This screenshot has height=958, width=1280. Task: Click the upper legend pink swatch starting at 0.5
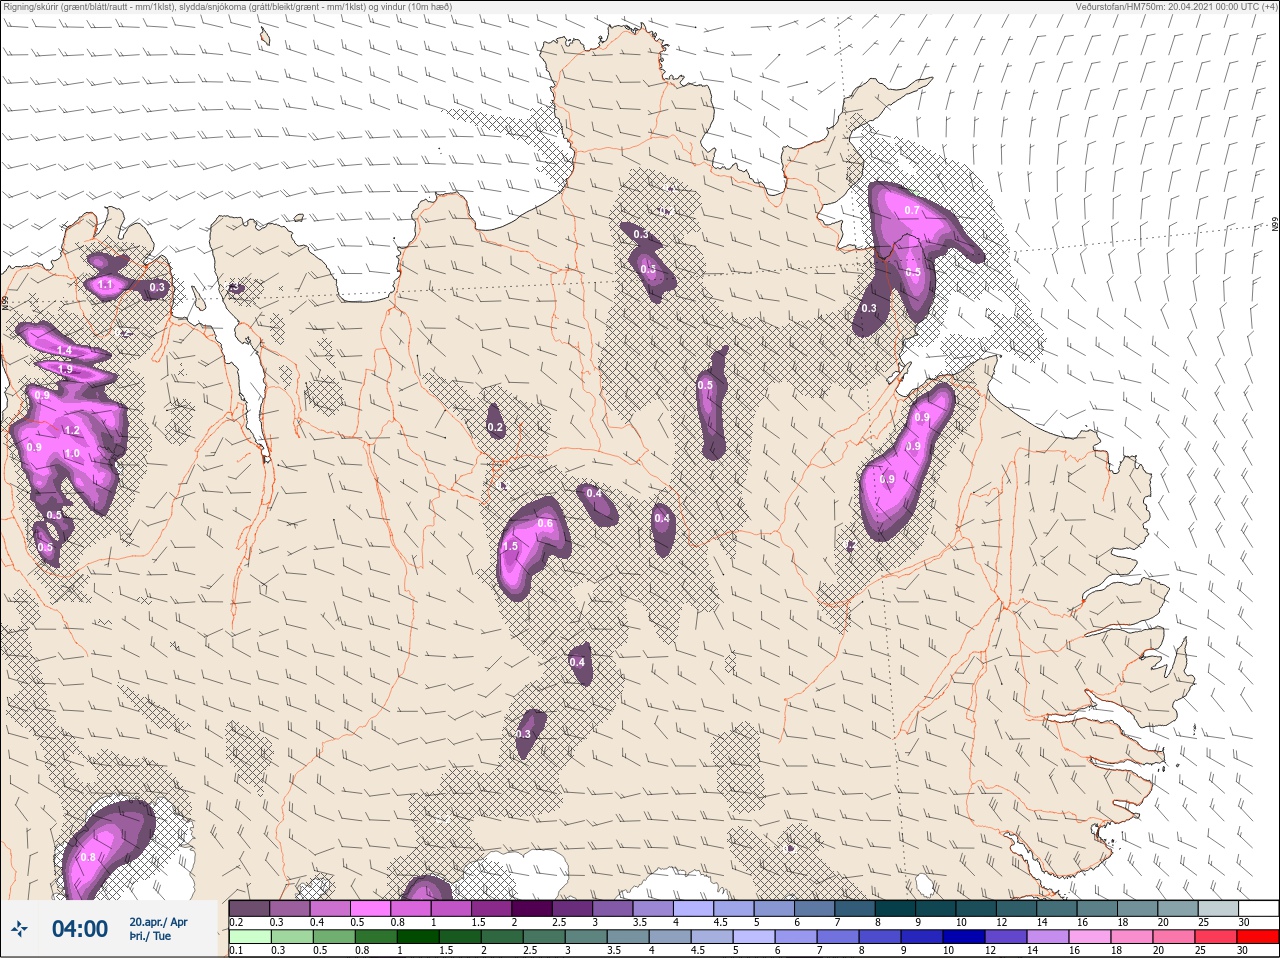click(x=370, y=908)
